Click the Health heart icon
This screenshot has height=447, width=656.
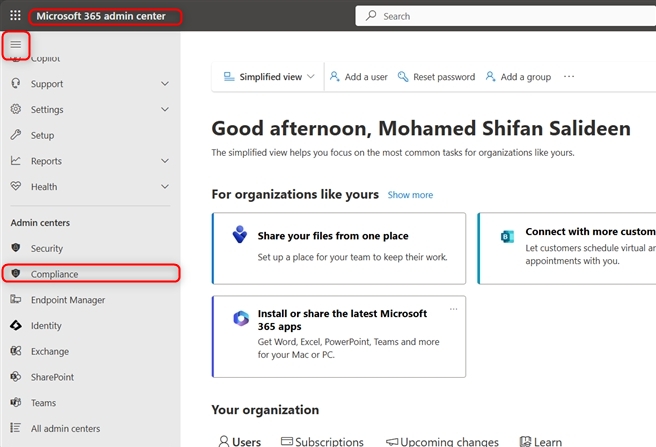15,186
